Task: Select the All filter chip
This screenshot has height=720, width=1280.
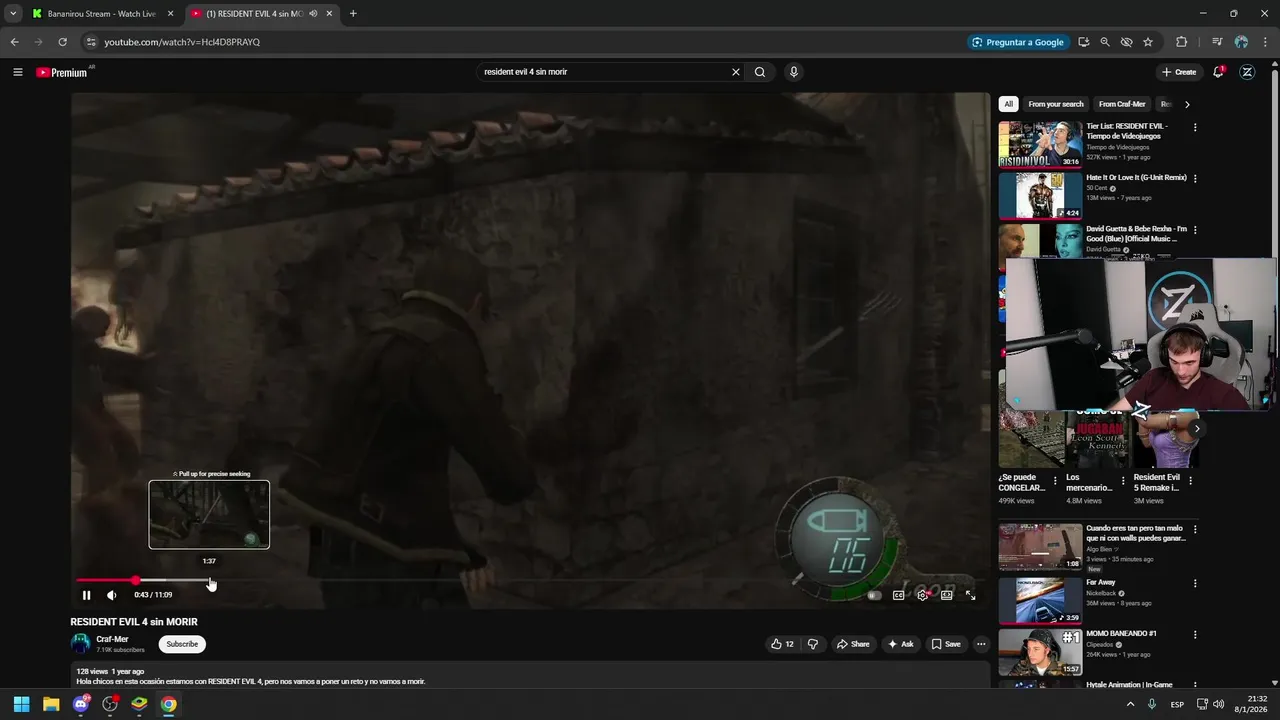Action: pyautogui.click(x=1008, y=104)
